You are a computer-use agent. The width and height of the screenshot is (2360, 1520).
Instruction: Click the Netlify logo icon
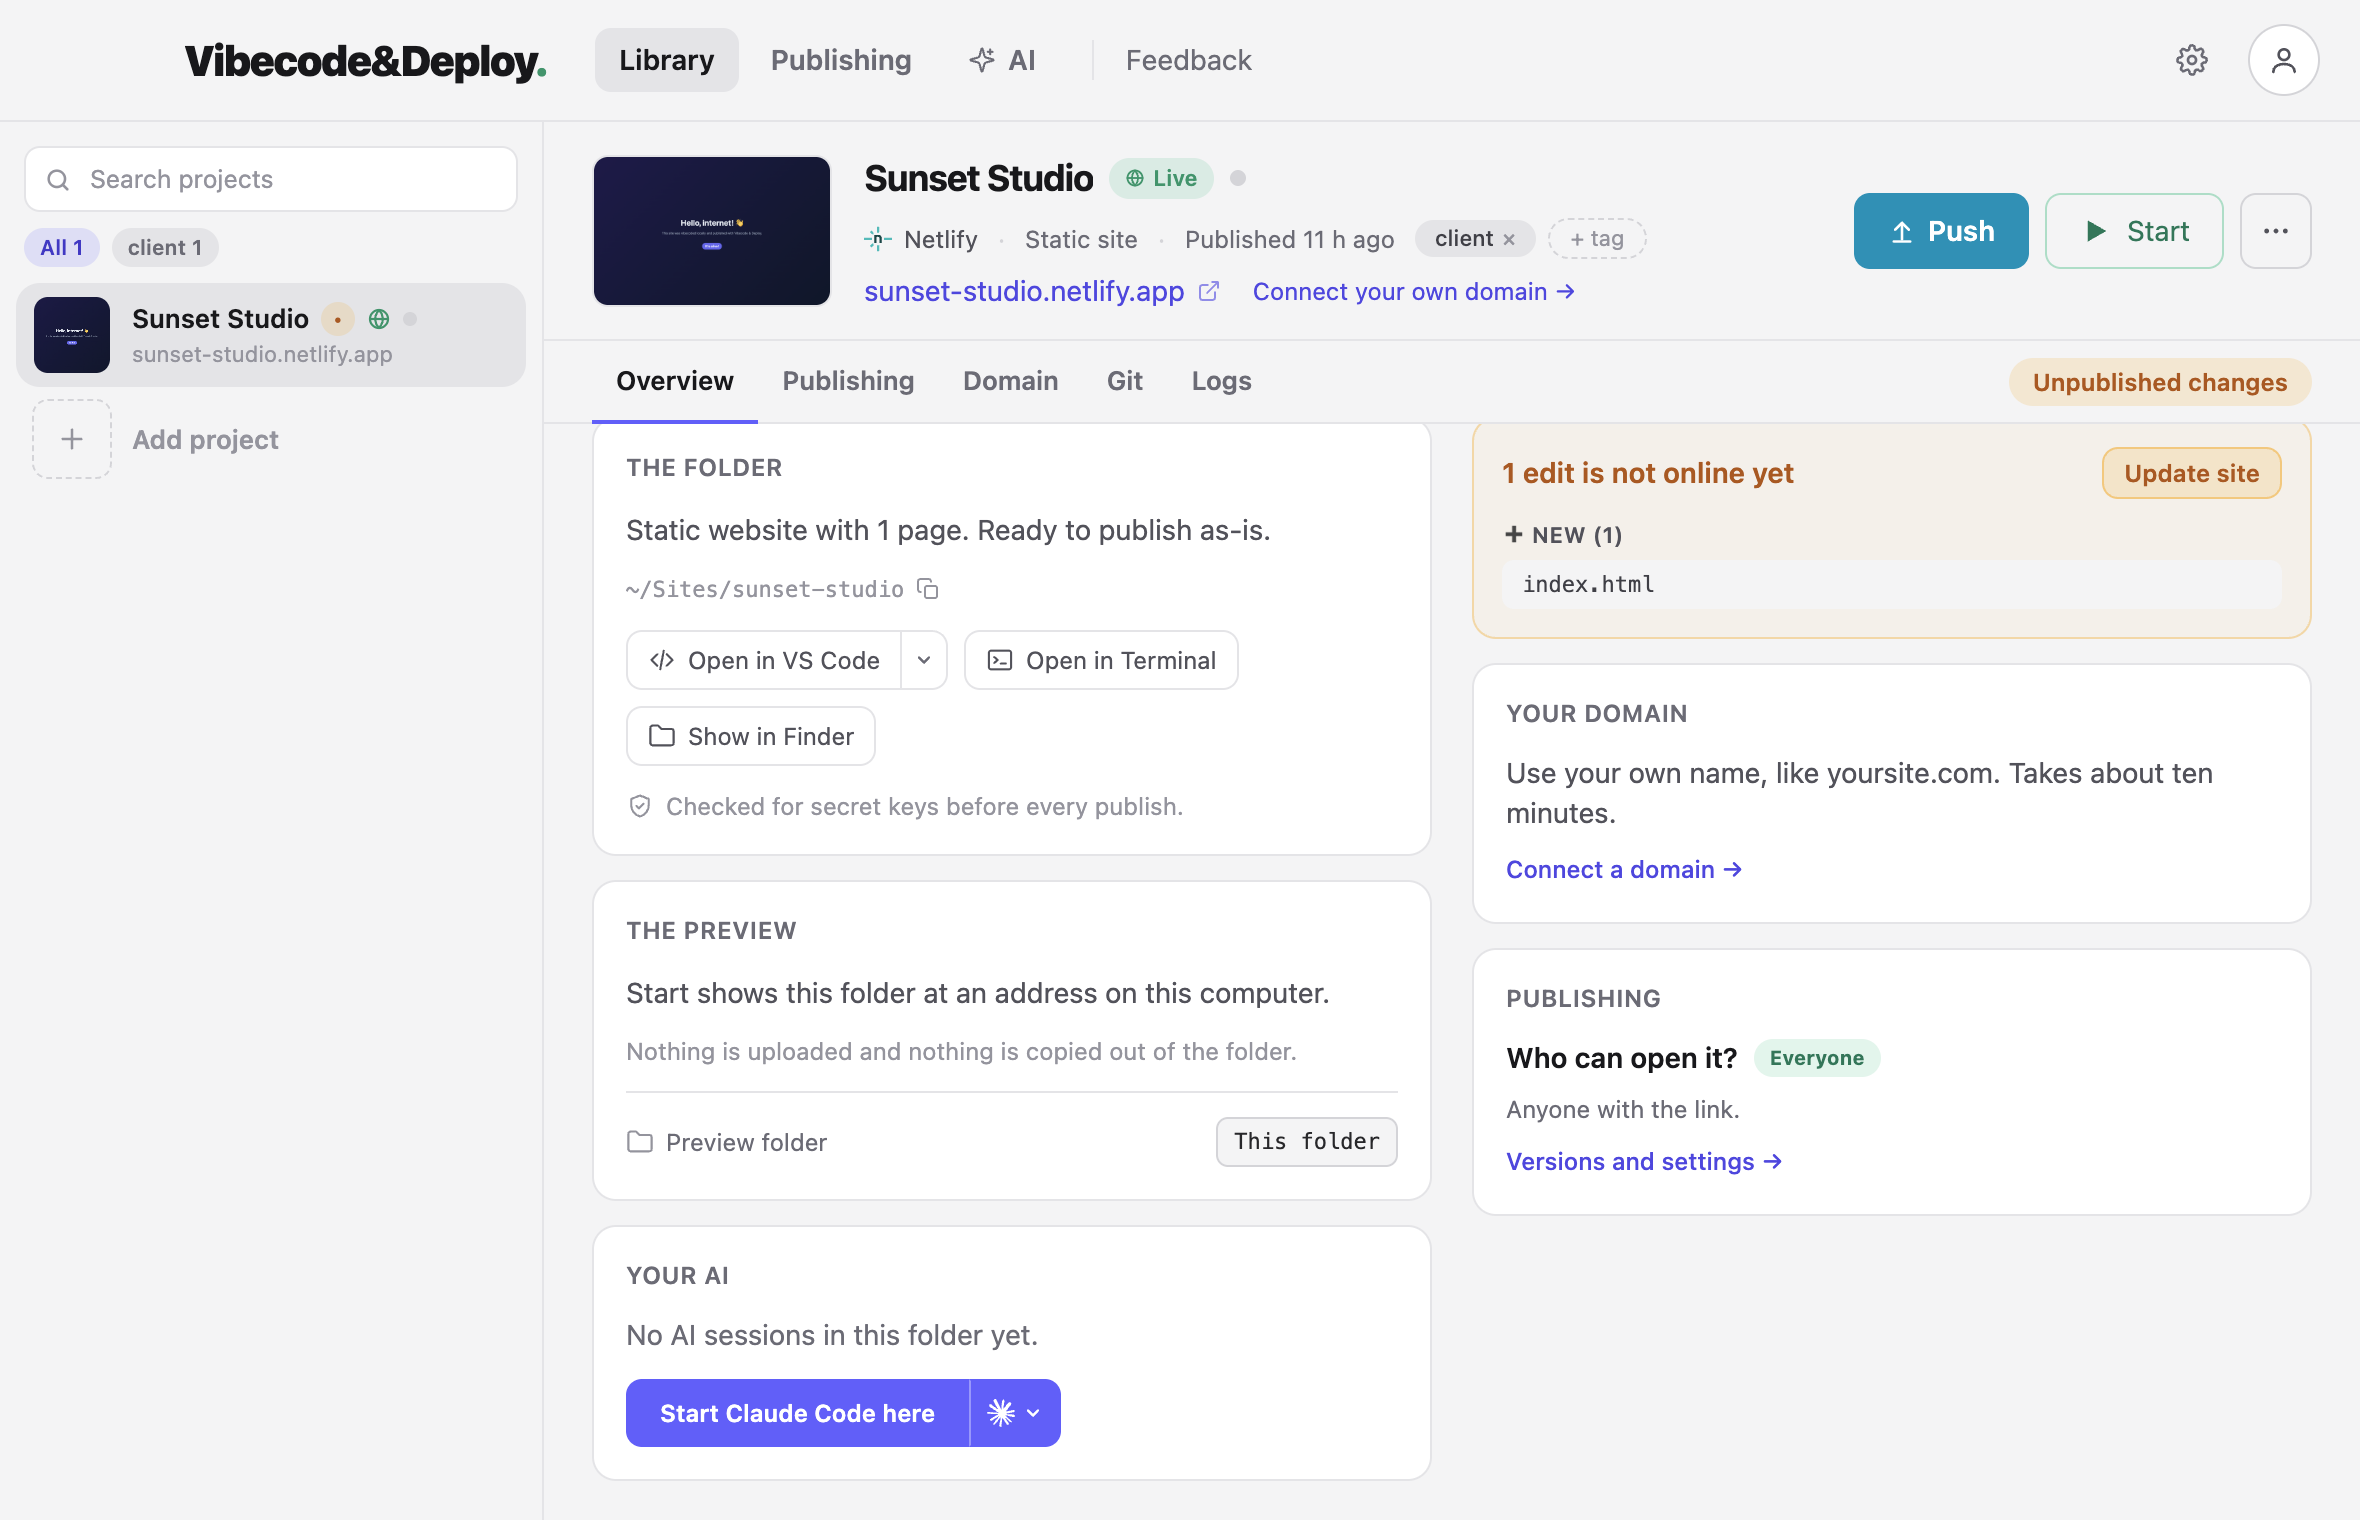point(877,239)
